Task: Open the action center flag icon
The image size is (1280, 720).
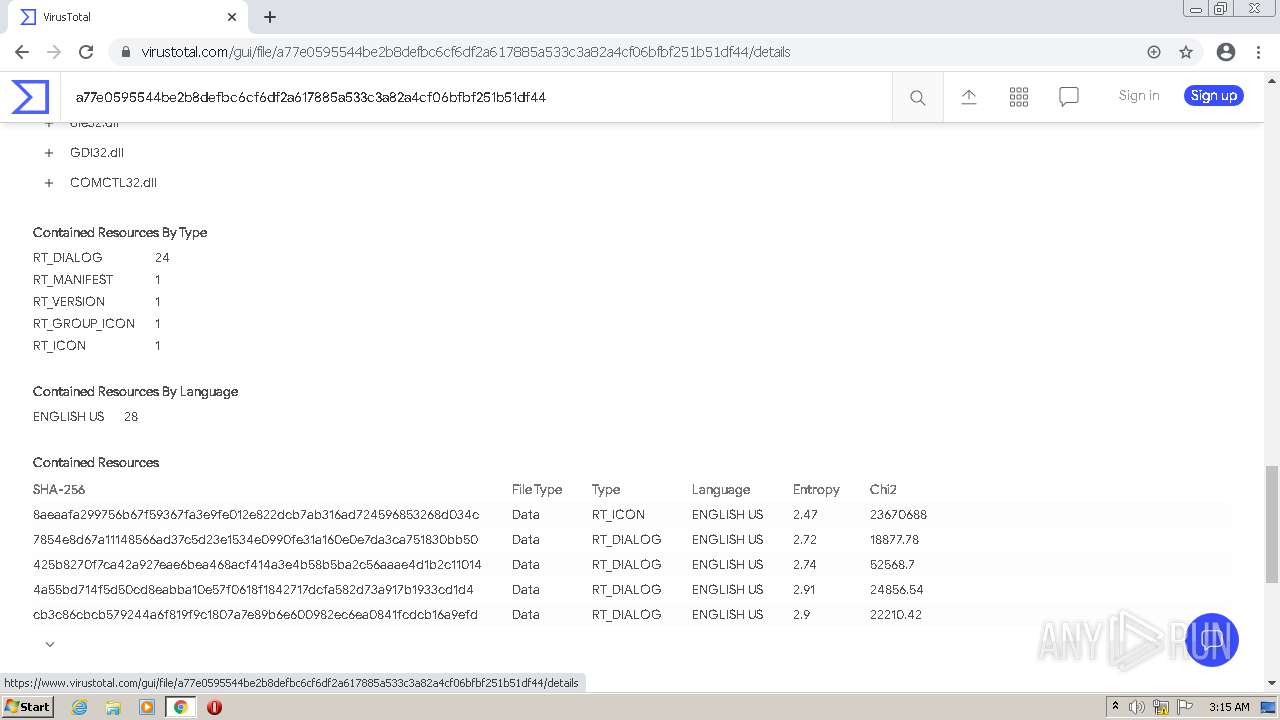Action: pos(1183,707)
